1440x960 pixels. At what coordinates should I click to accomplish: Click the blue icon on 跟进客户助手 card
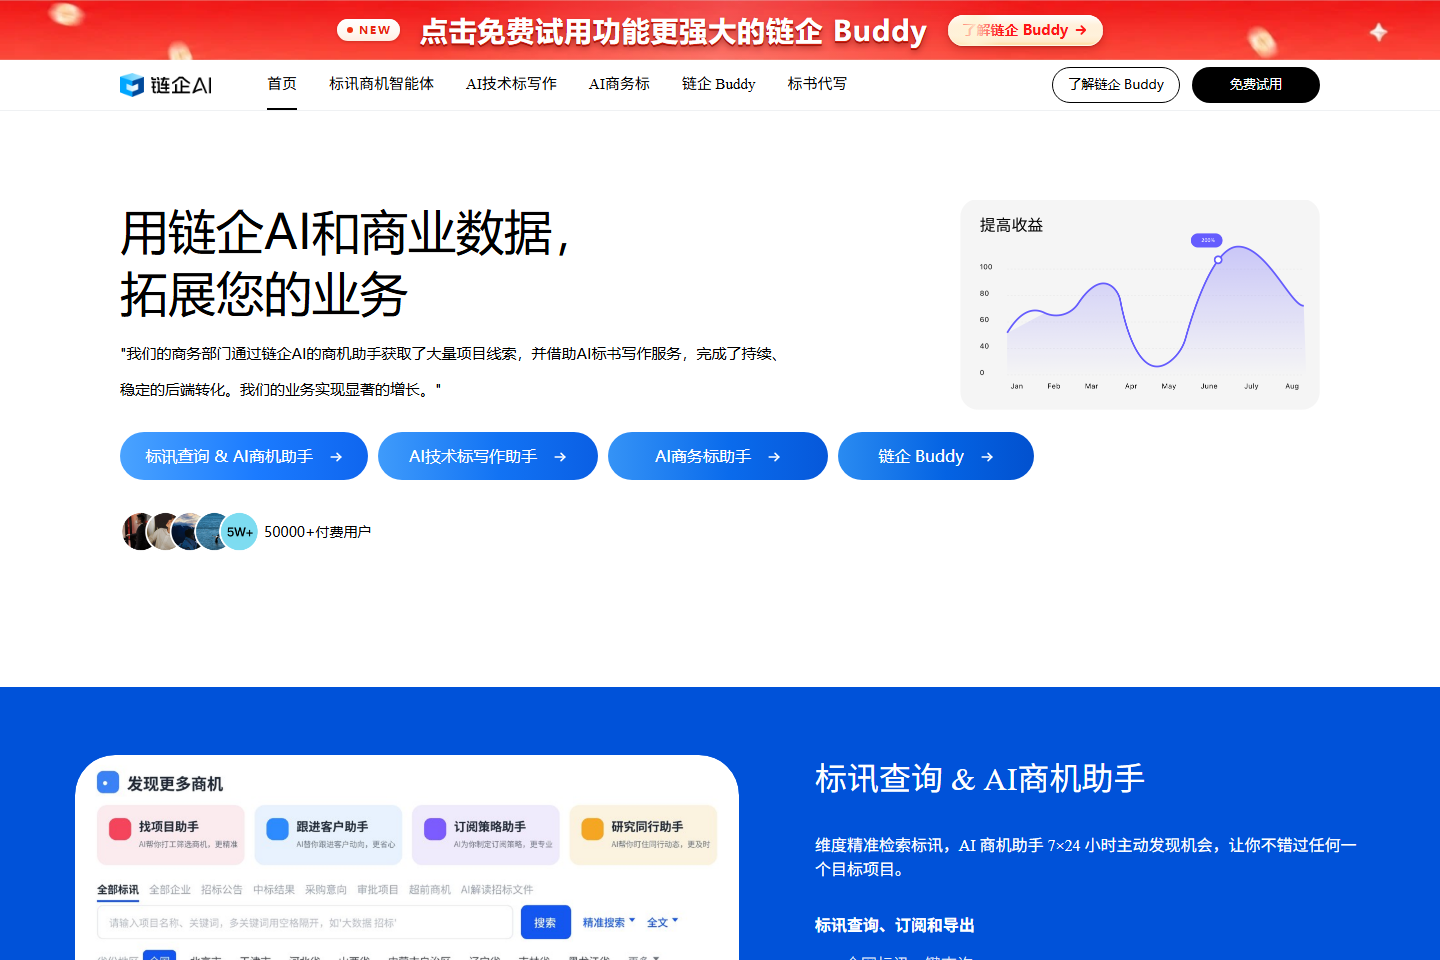coord(278,829)
